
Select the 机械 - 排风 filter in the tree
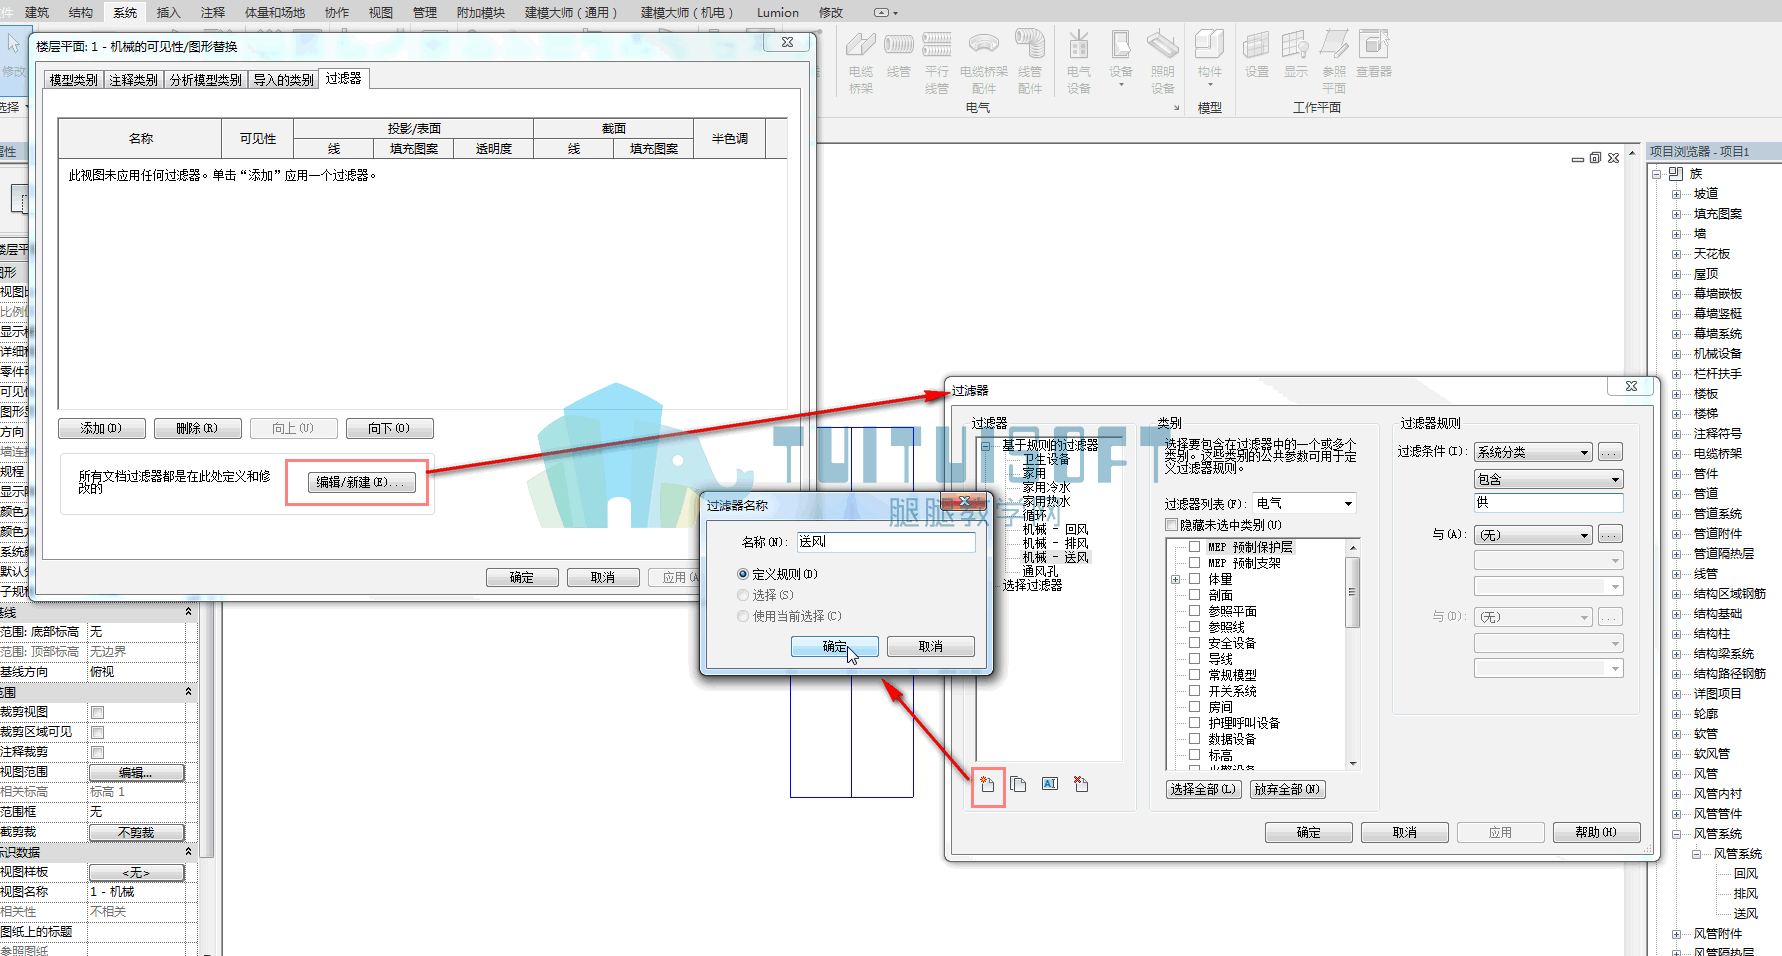point(1055,543)
